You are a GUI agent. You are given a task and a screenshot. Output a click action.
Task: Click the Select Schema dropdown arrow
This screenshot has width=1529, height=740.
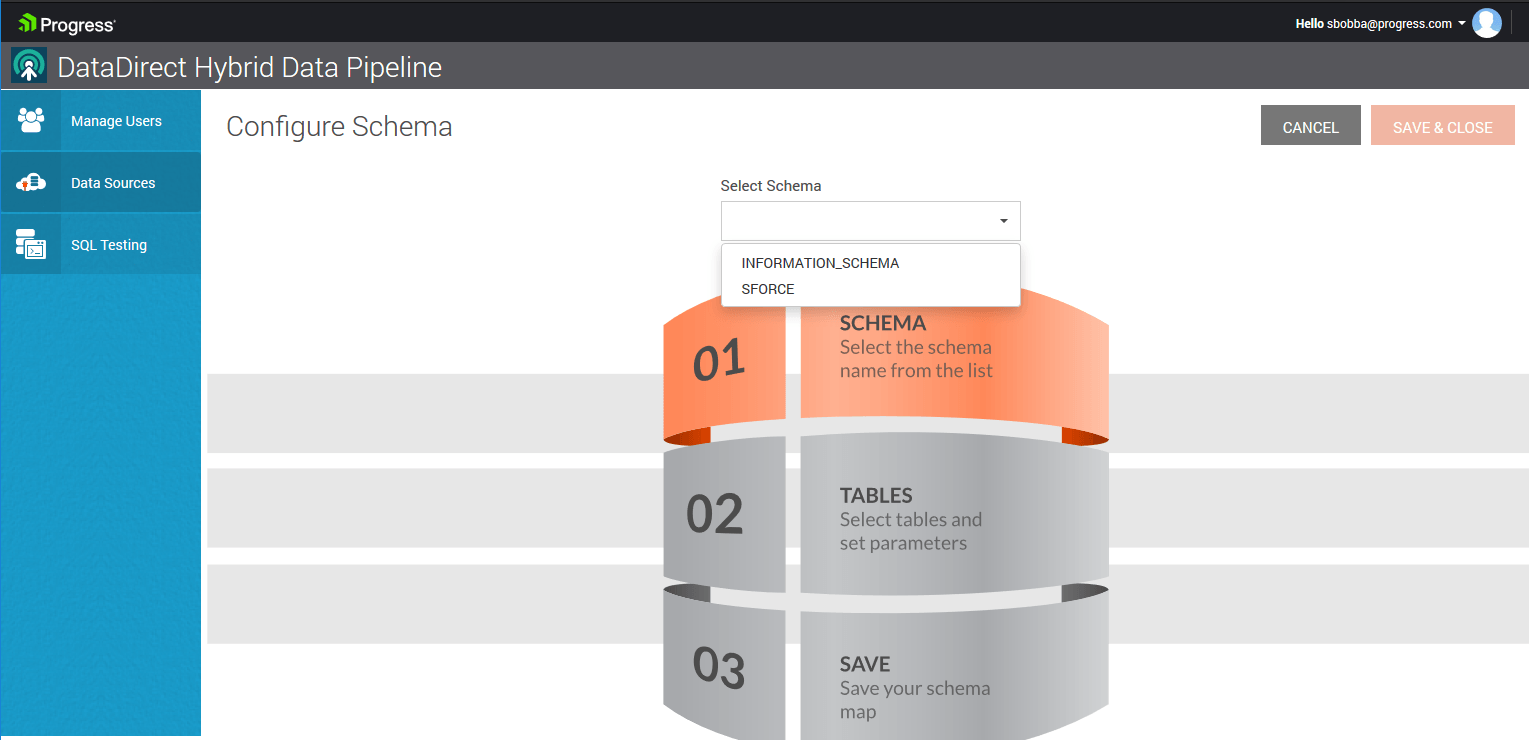(1003, 221)
